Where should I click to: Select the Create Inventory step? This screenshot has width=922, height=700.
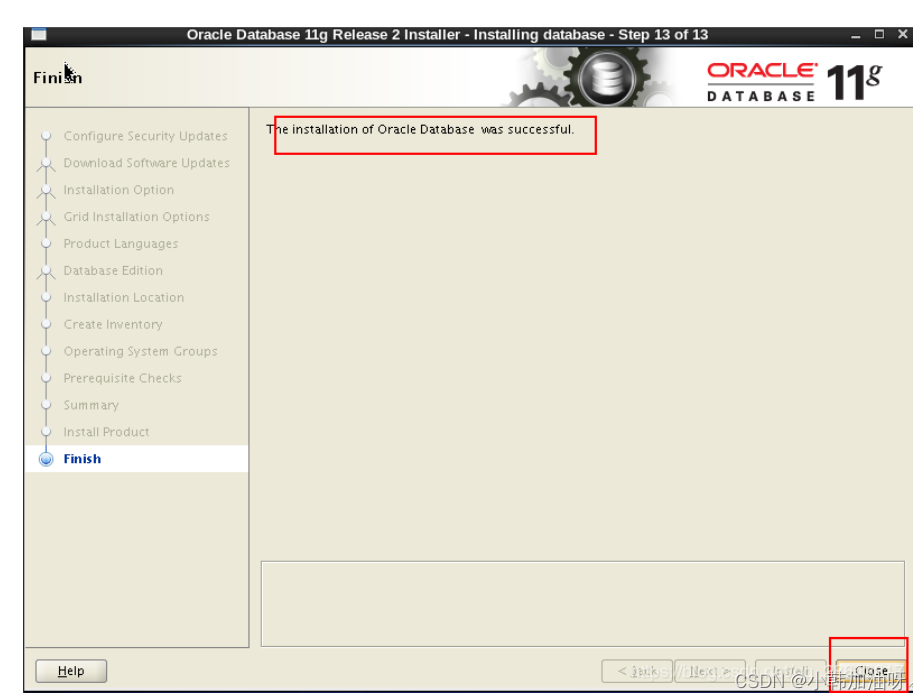tap(113, 324)
